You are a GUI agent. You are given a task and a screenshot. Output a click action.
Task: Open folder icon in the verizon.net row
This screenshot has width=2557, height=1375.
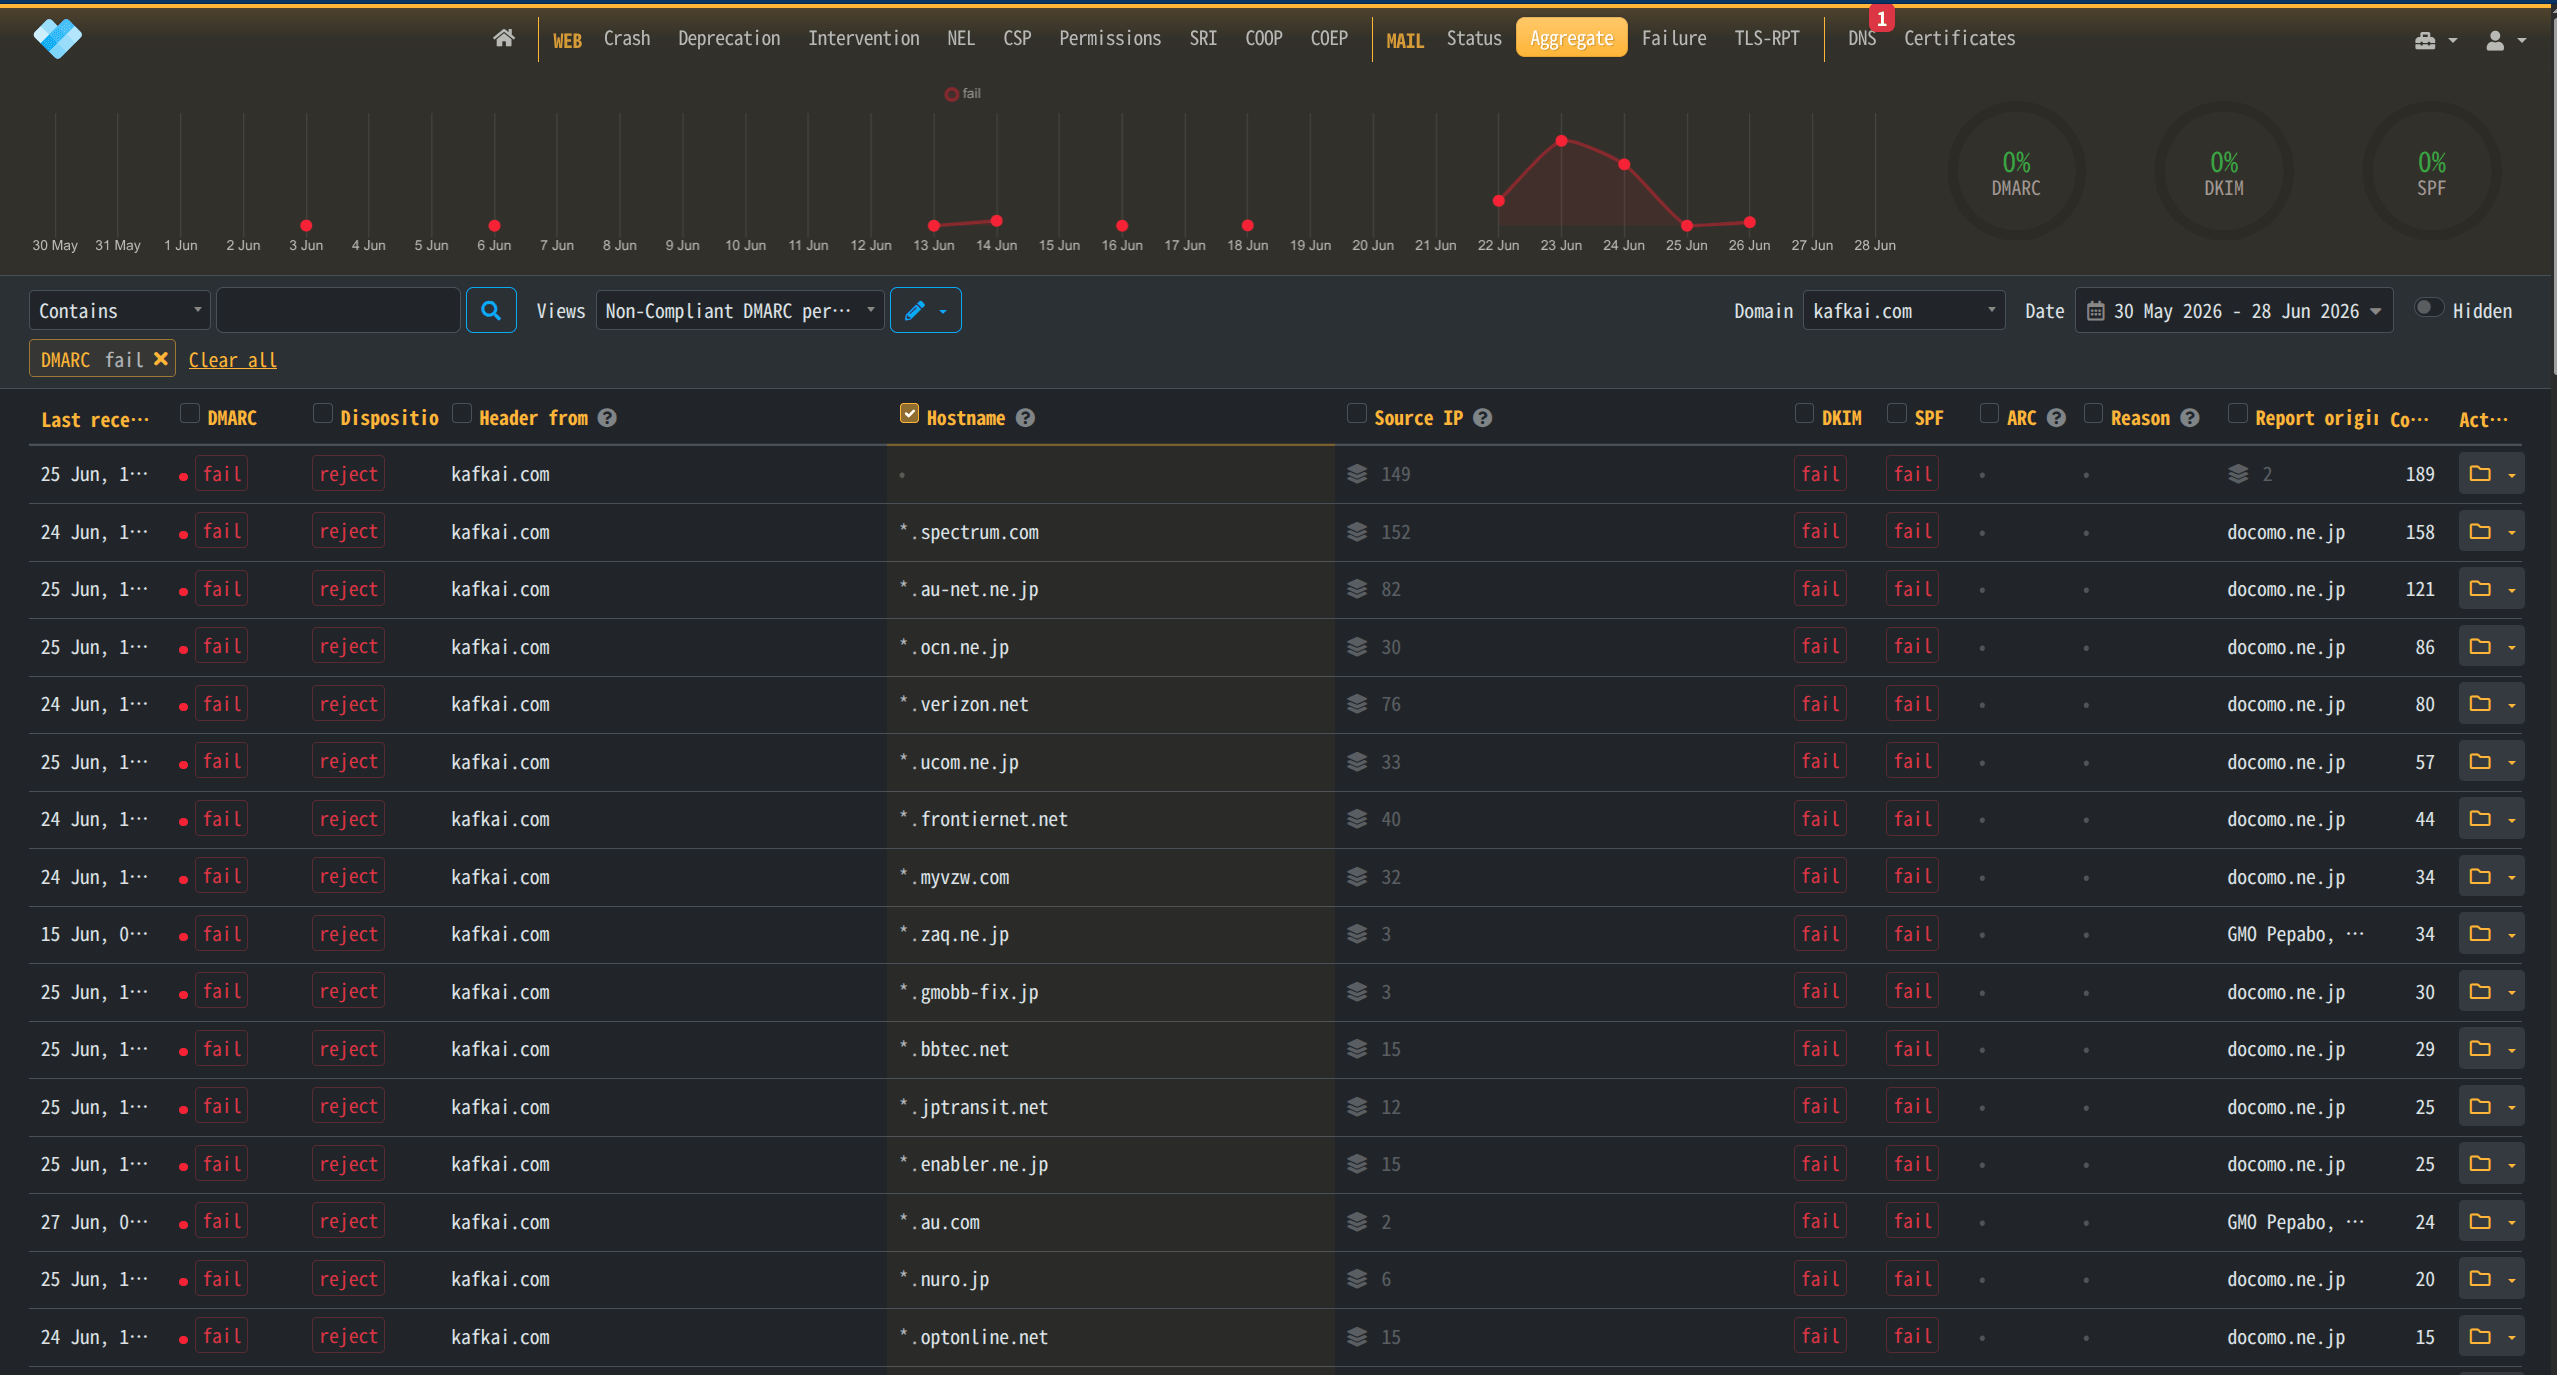2480,704
